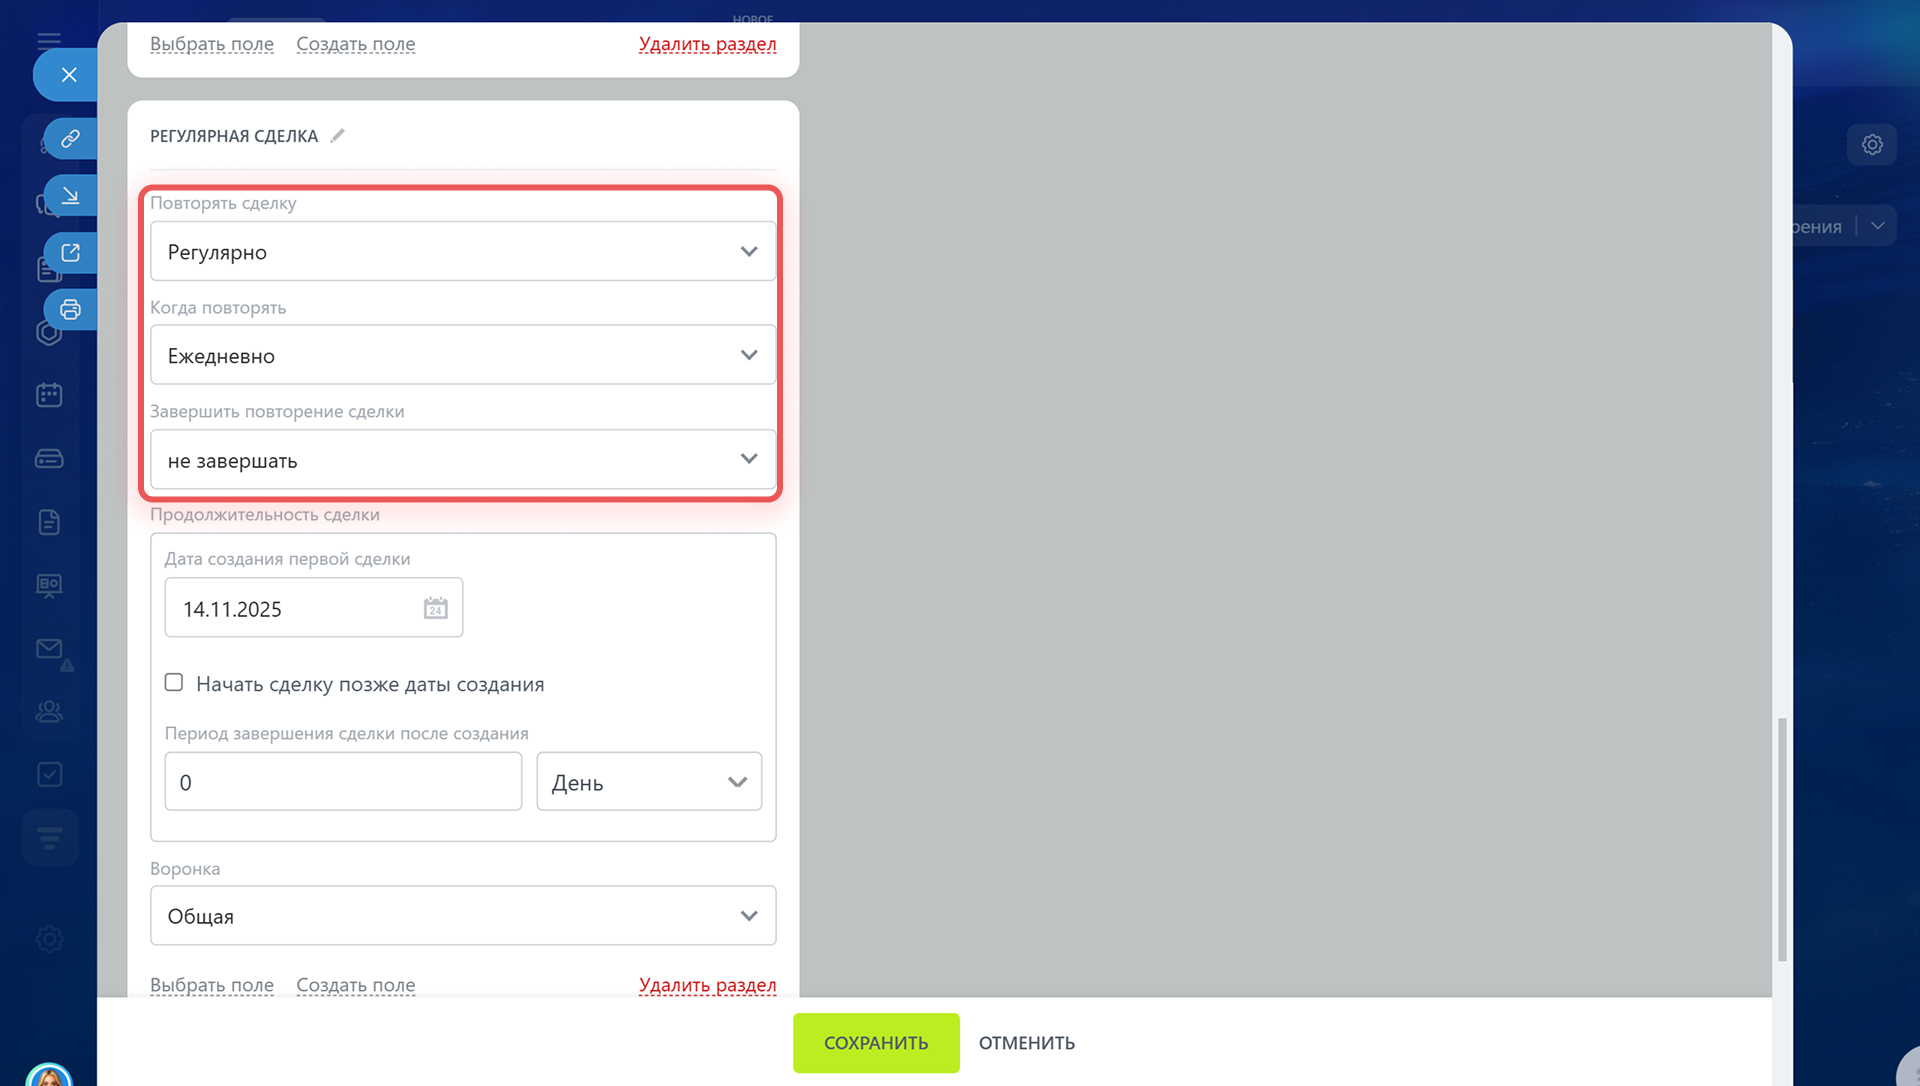Viewport: 1920px width, 1086px height.
Task: Click the bottom Создать поле link
Action: tap(355, 985)
